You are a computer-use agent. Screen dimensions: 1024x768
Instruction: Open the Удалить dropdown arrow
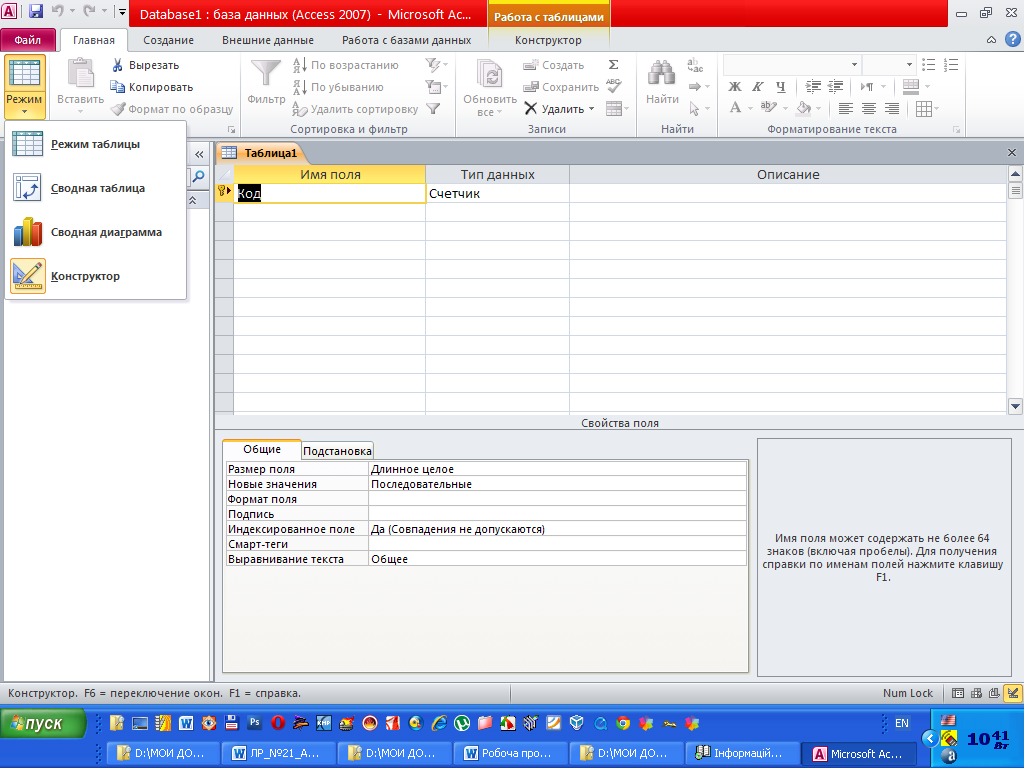pyautogui.click(x=592, y=109)
